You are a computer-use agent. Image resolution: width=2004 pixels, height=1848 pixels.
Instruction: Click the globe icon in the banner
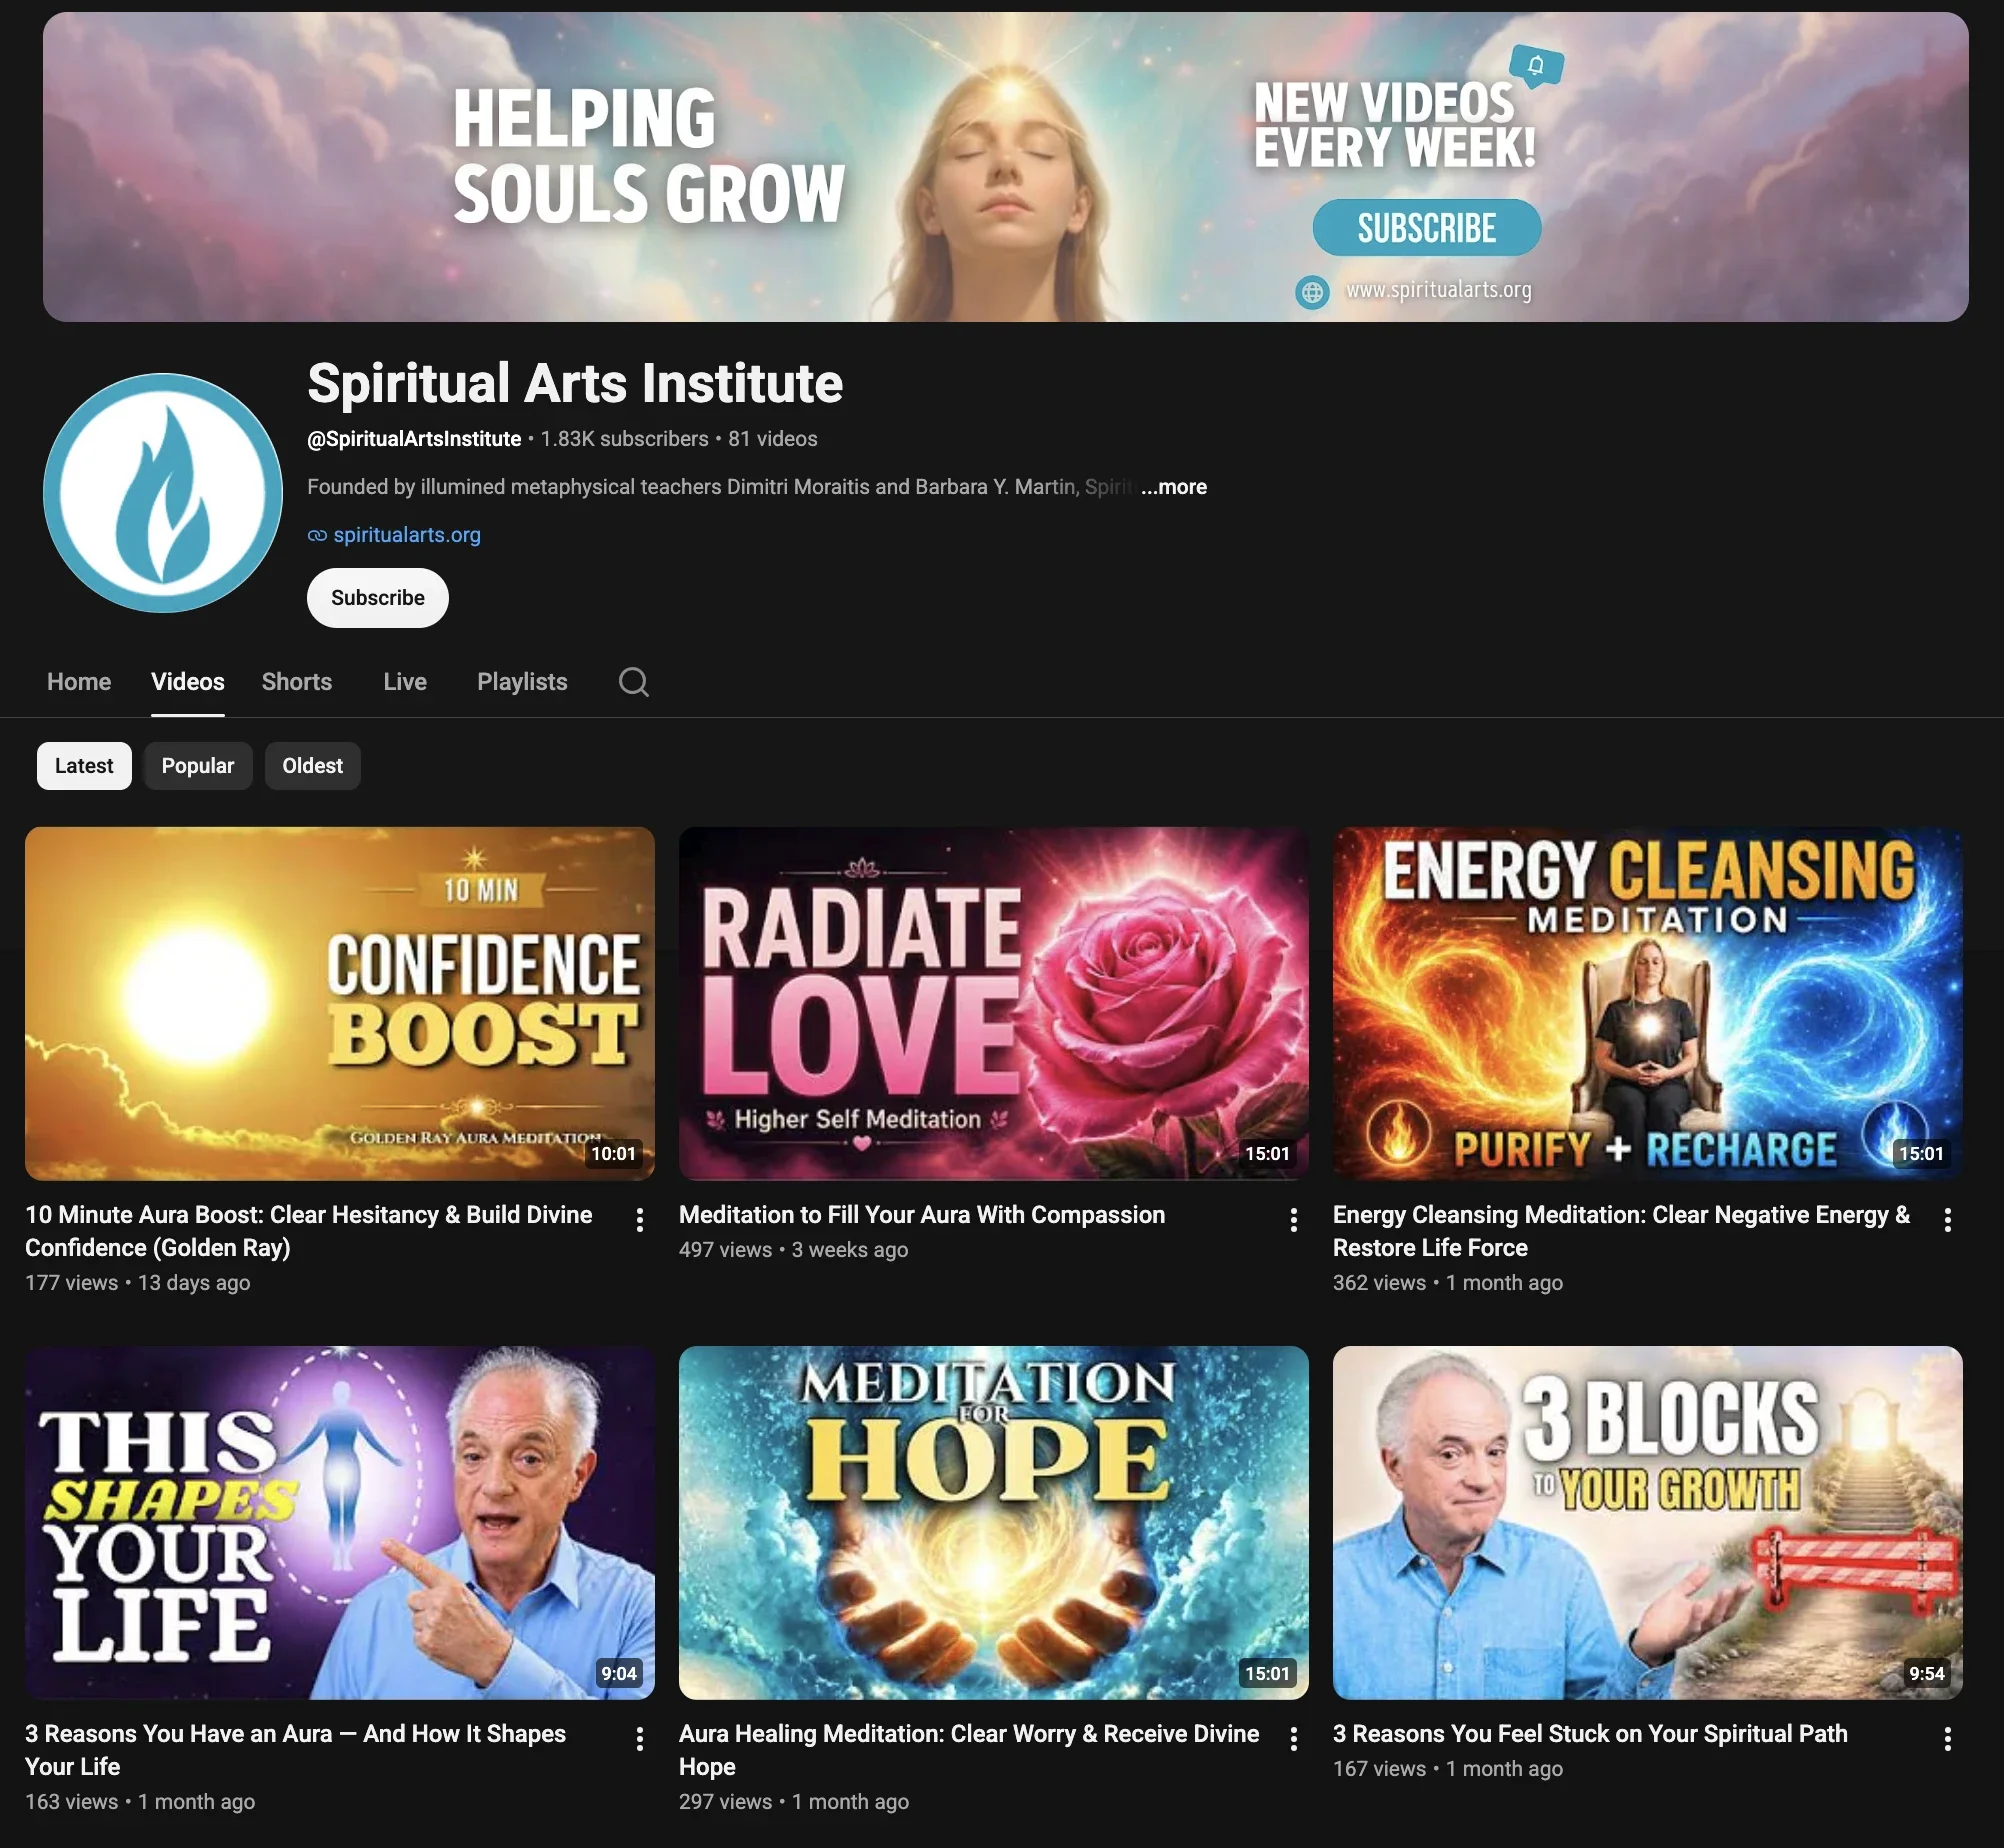click(1312, 292)
